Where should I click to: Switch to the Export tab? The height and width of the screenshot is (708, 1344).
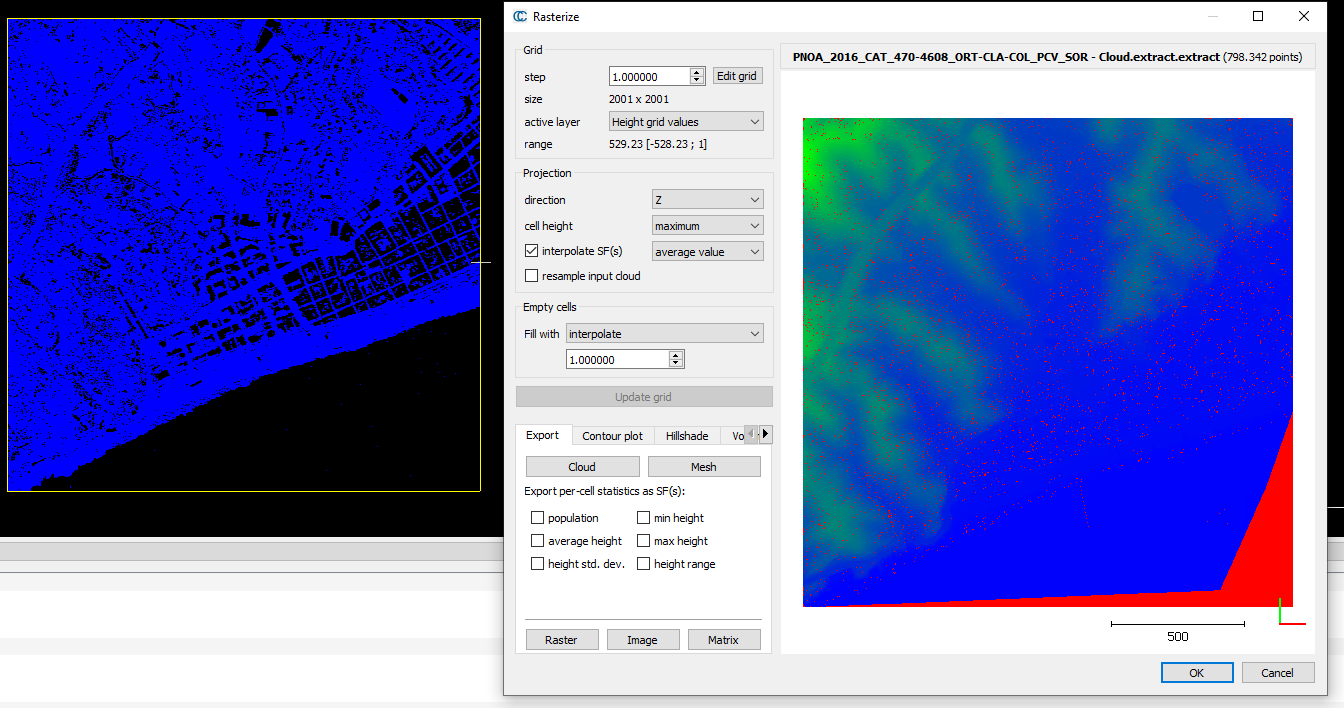coord(543,435)
